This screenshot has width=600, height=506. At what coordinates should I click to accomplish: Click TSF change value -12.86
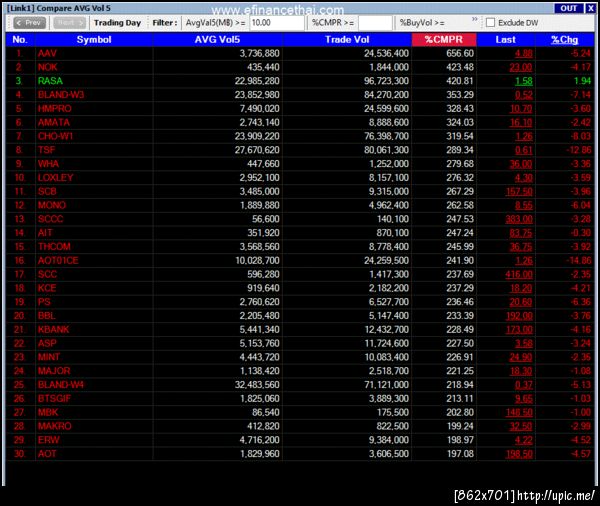pos(579,150)
